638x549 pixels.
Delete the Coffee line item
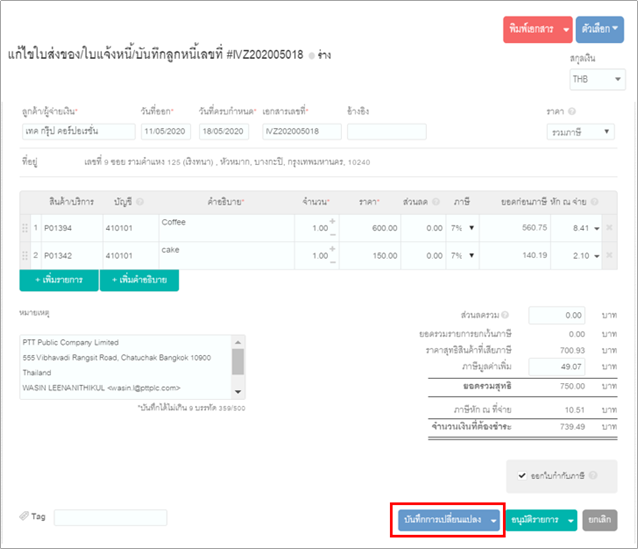tap(609, 227)
